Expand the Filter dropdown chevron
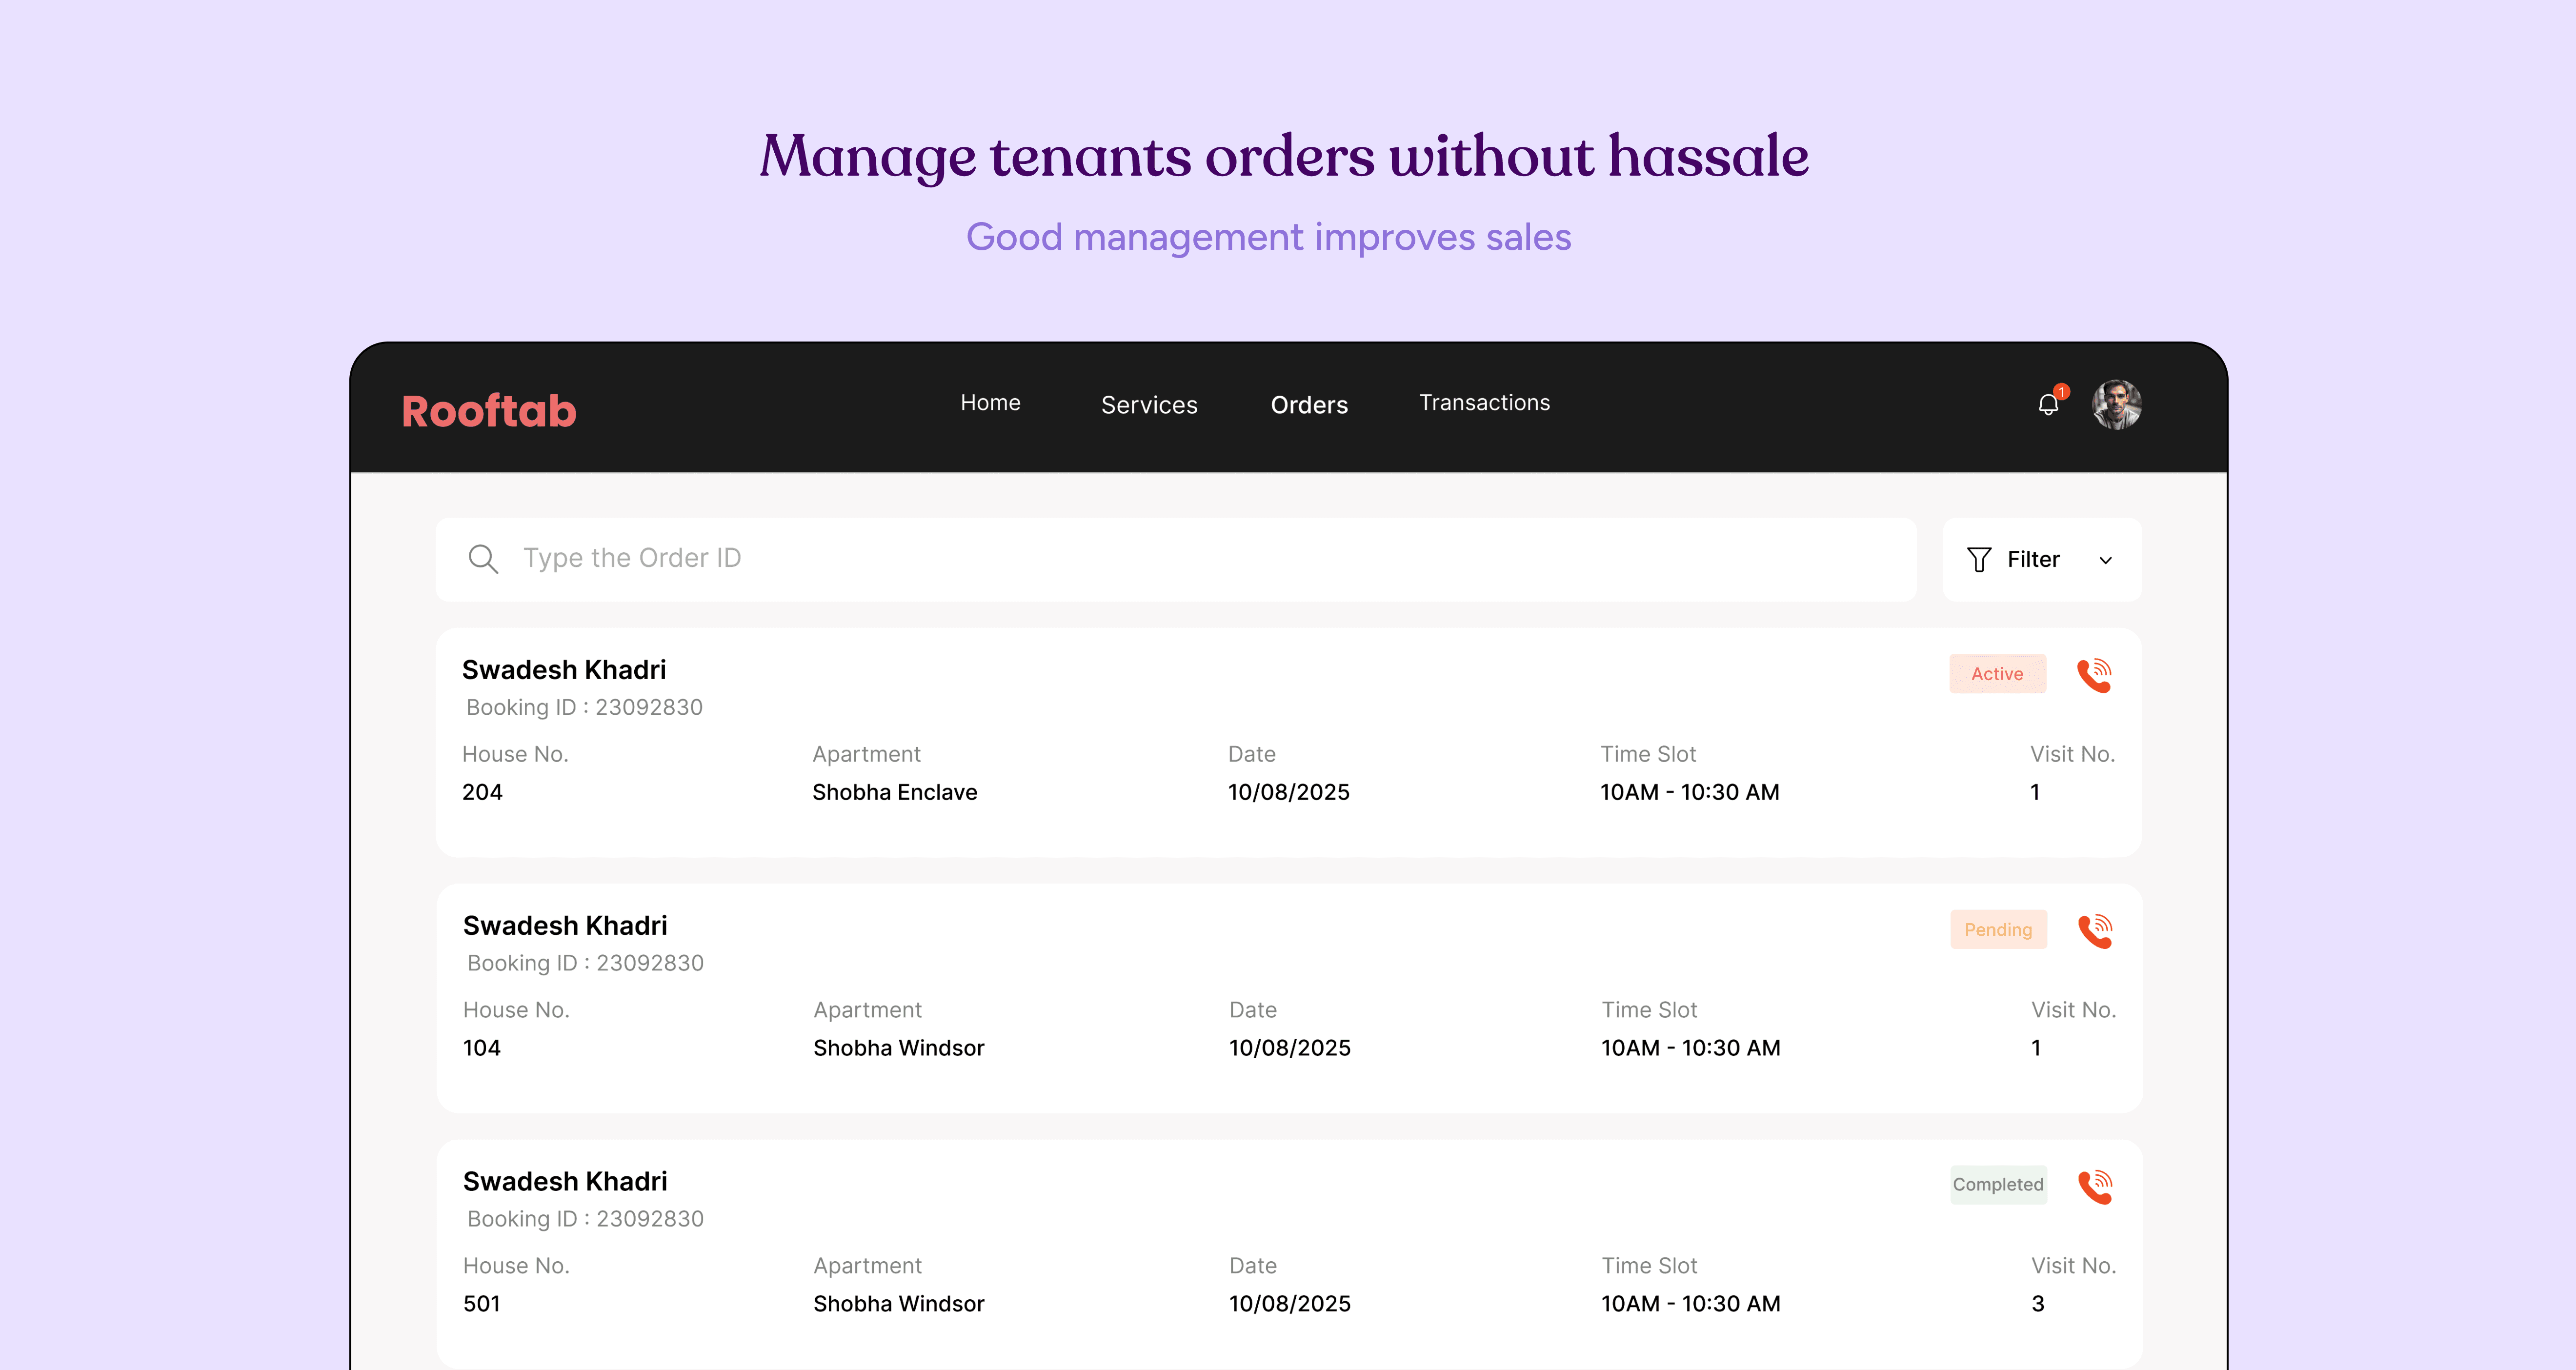 pyautogui.click(x=2105, y=561)
